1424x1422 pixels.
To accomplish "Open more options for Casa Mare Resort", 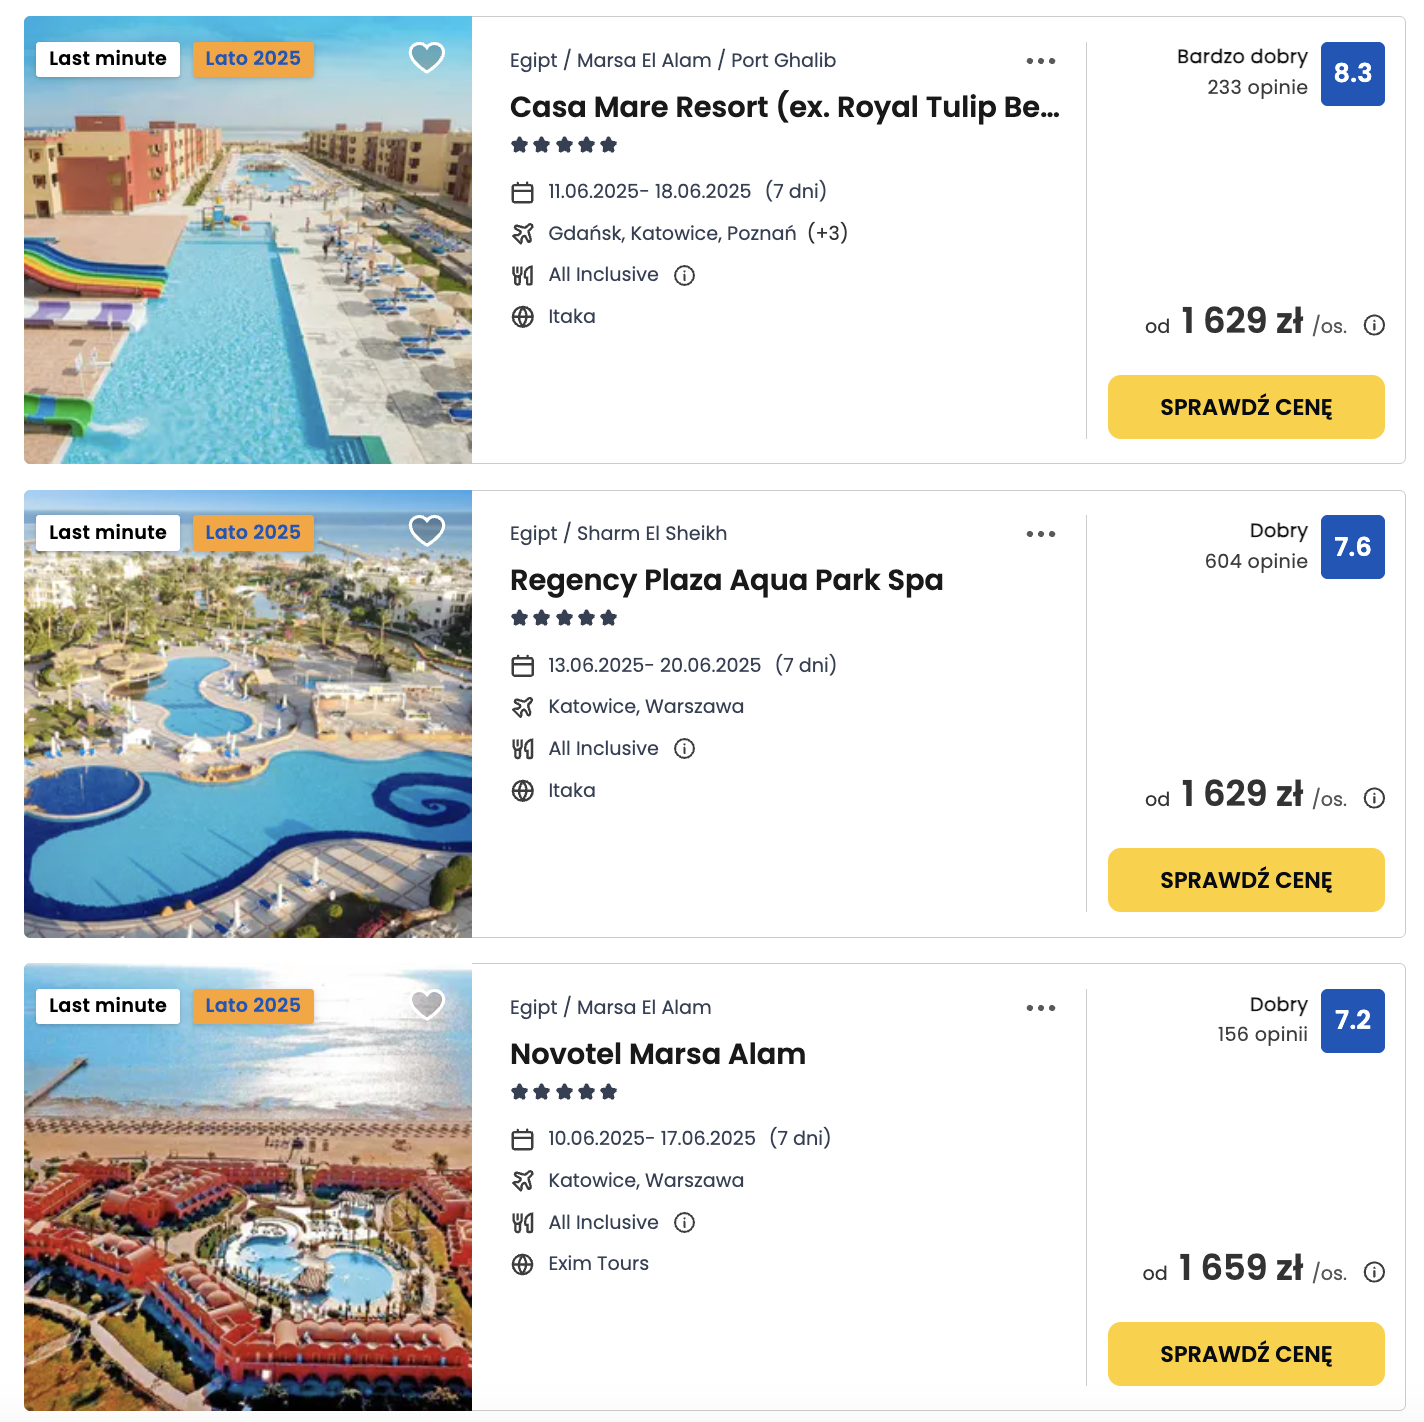I will (1040, 61).
